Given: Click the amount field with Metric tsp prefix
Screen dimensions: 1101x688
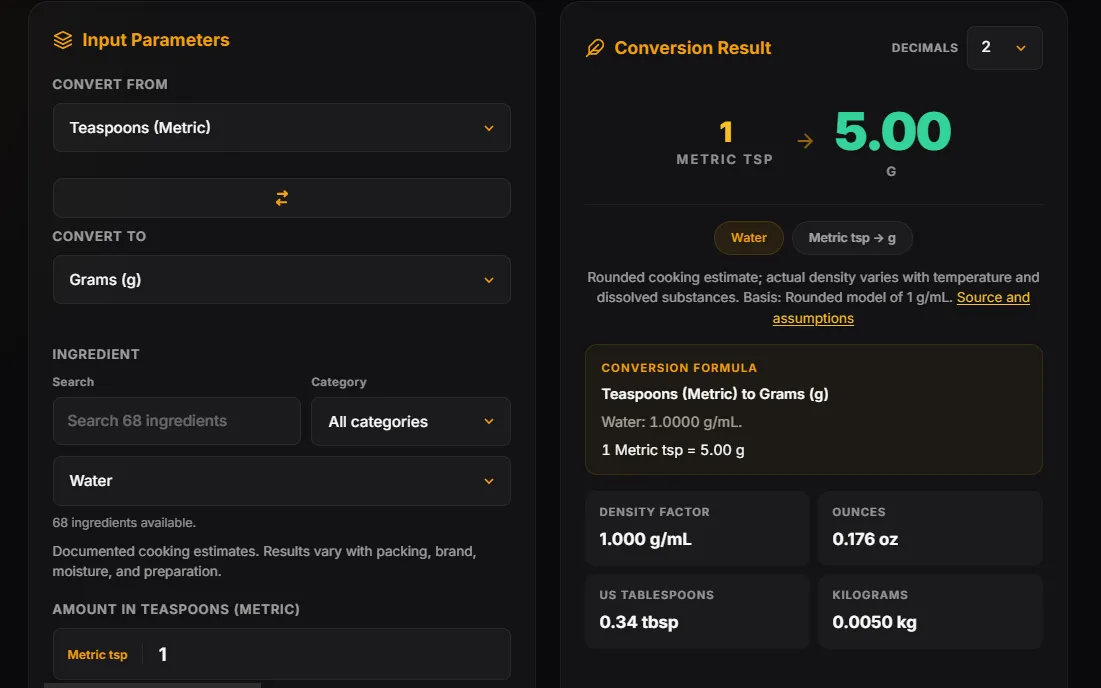Looking at the screenshot, I should [x=282, y=654].
